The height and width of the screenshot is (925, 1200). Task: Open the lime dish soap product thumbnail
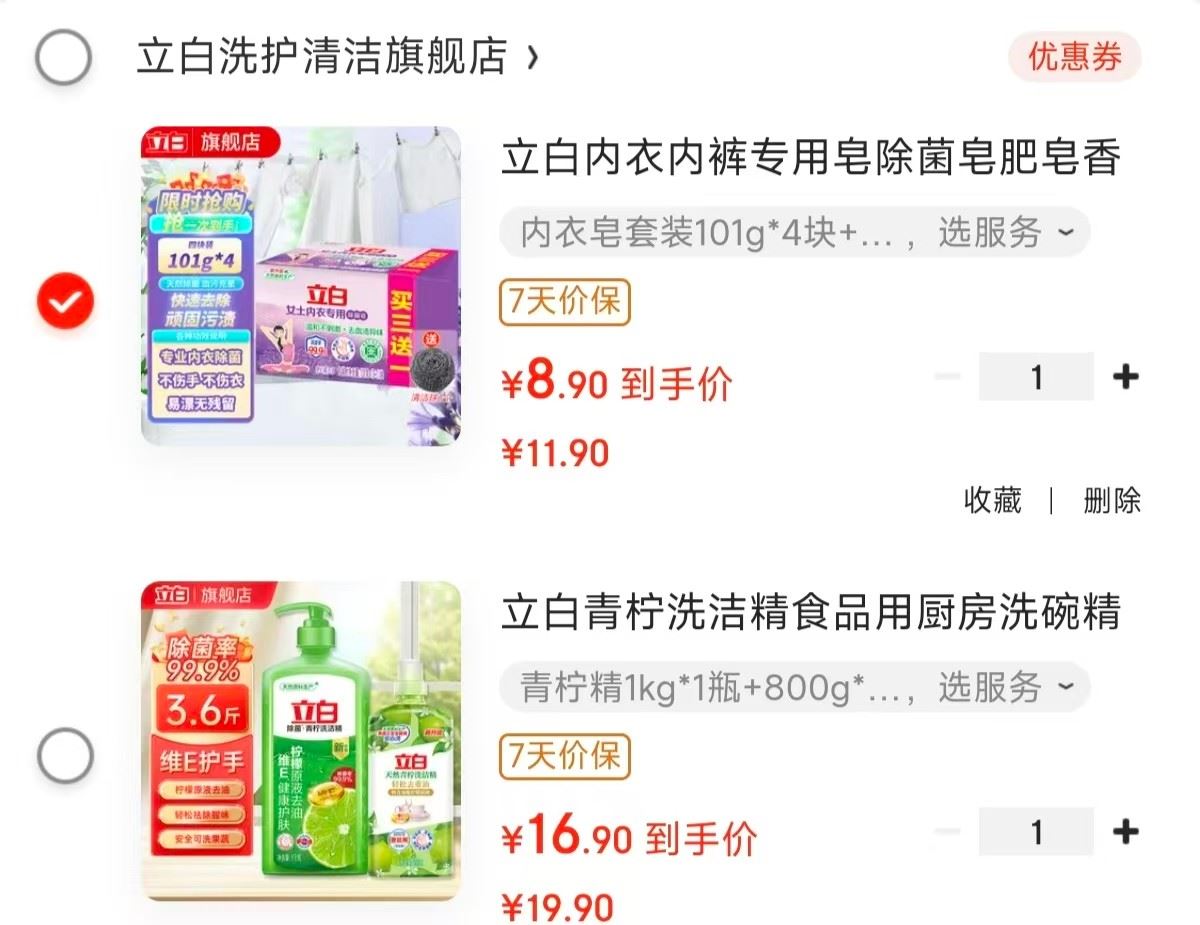[x=301, y=740]
